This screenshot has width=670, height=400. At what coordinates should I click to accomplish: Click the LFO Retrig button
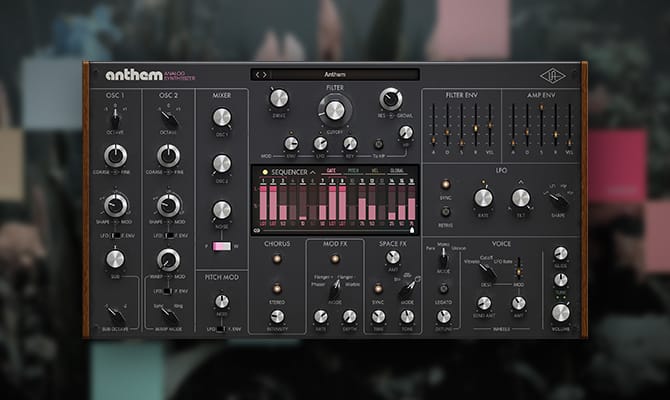pos(445,212)
